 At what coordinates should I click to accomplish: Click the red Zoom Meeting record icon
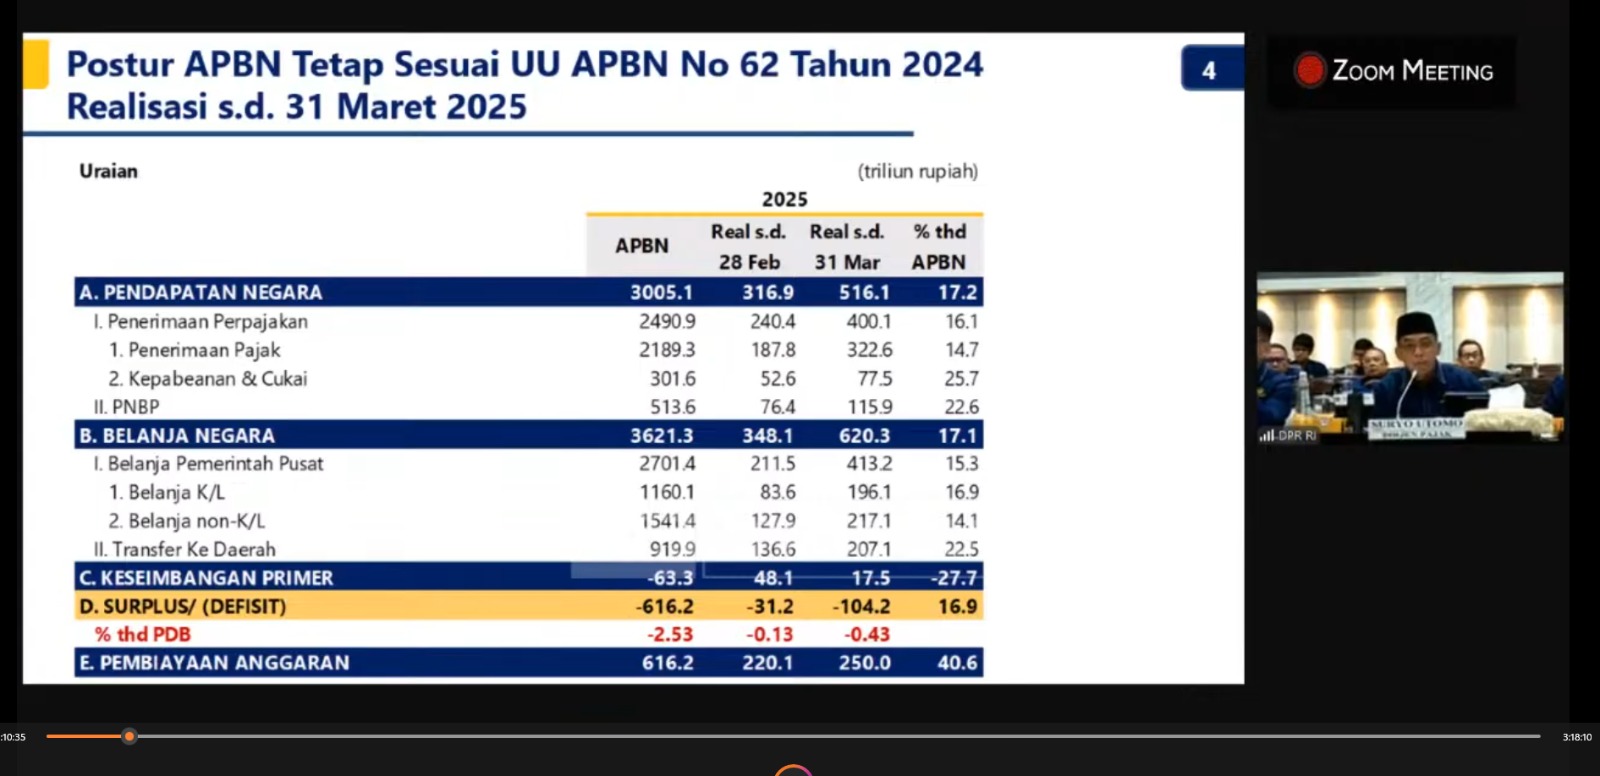click(1309, 70)
